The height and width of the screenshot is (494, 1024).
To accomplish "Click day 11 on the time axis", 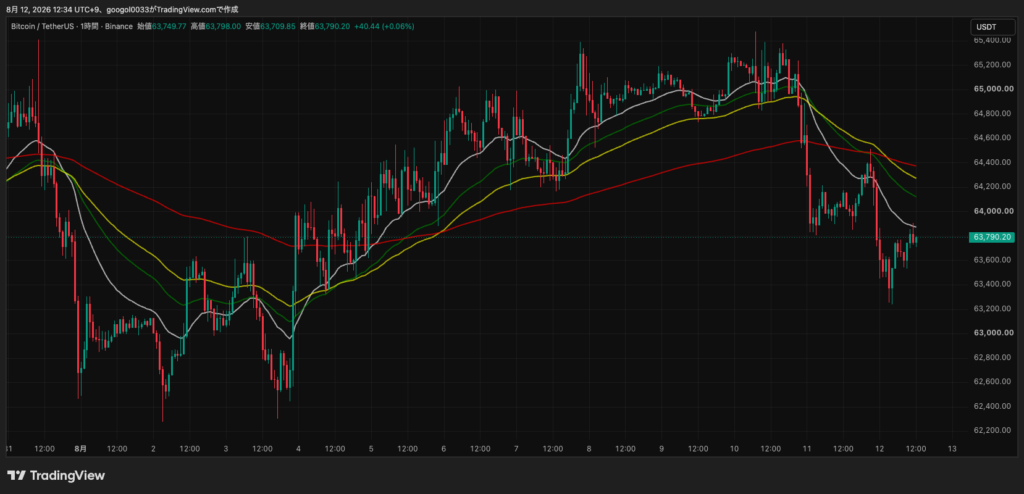I will click(x=807, y=449).
